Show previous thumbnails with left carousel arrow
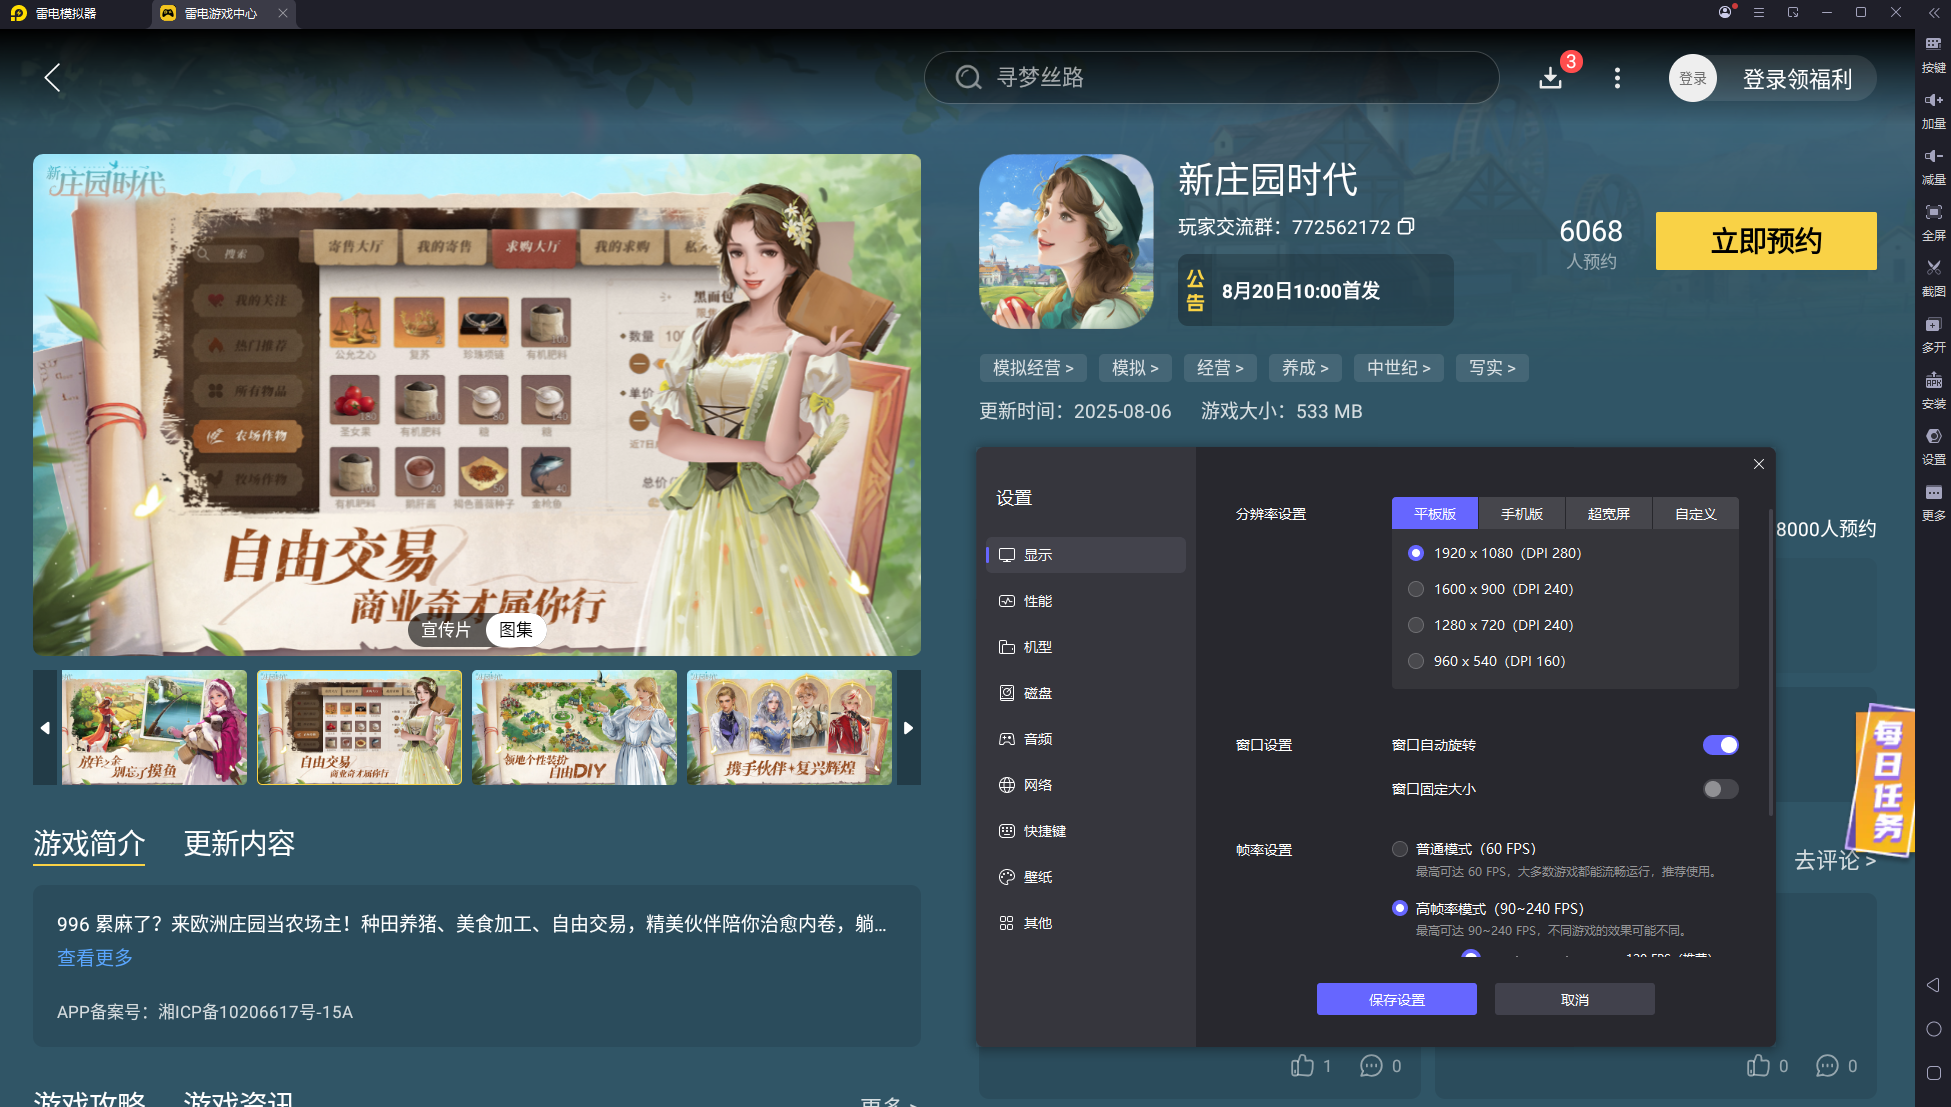This screenshot has height=1107, width=1951. [x=45, y=728]
